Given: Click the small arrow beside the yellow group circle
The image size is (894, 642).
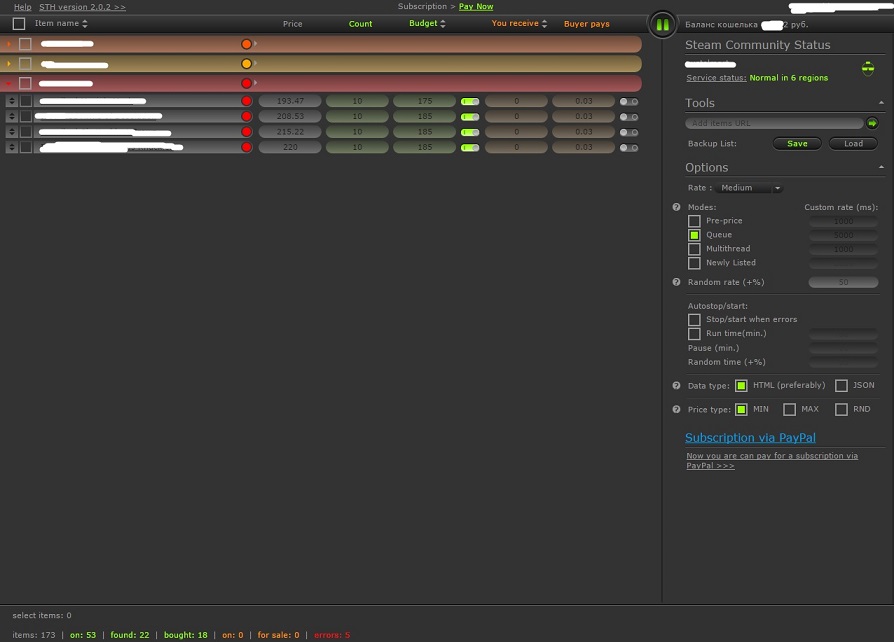Looking at the screenshot, I should [x=255, y=63].
